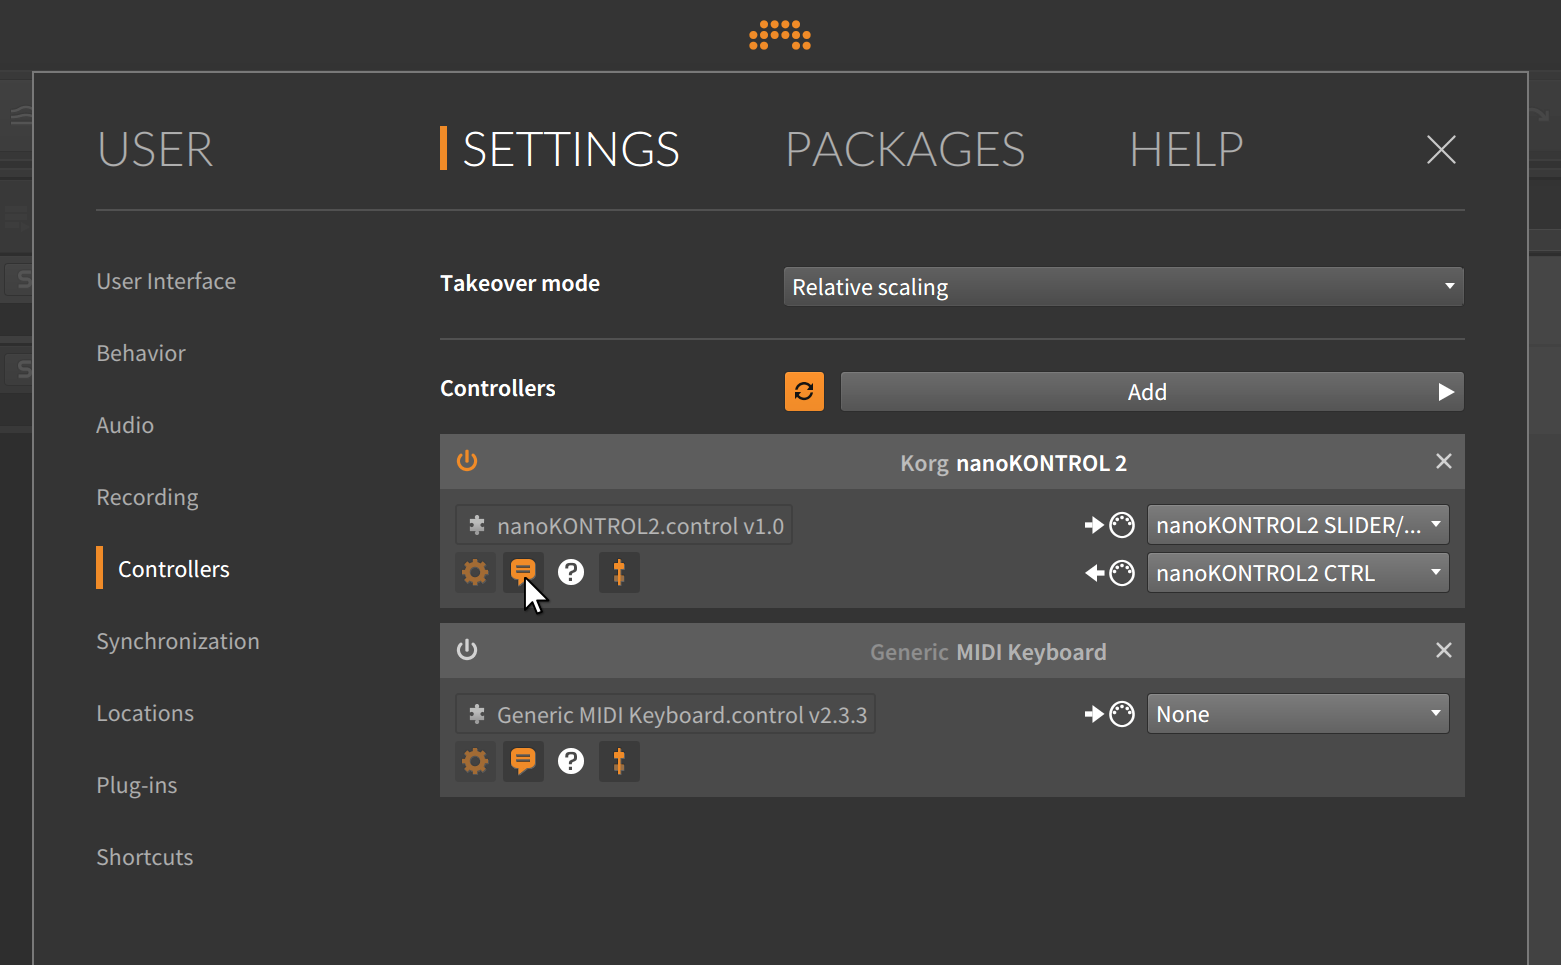Open the script console icon for Generic MIDI Keyboard
Image resolution: width=1561 pixels, height=965 pixels.
coord(523,761)
